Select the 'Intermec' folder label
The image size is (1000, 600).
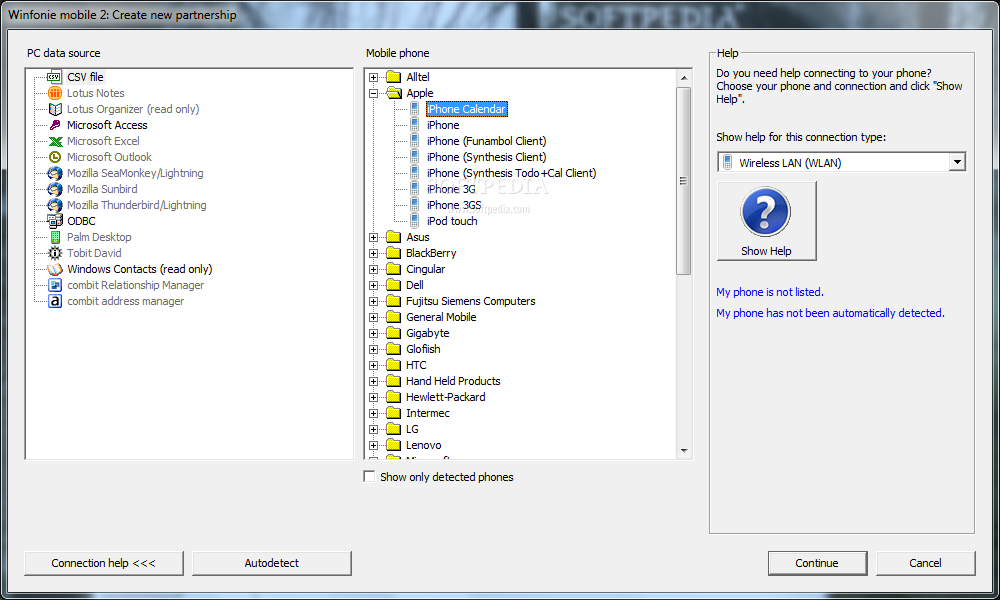tap(427, 413)
